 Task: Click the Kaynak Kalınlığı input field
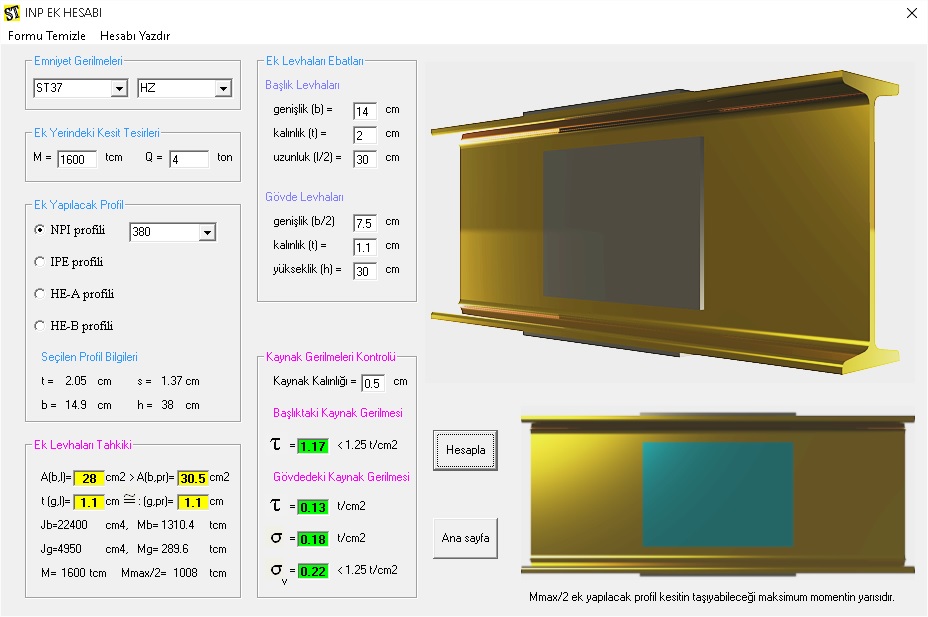[373, 383]
